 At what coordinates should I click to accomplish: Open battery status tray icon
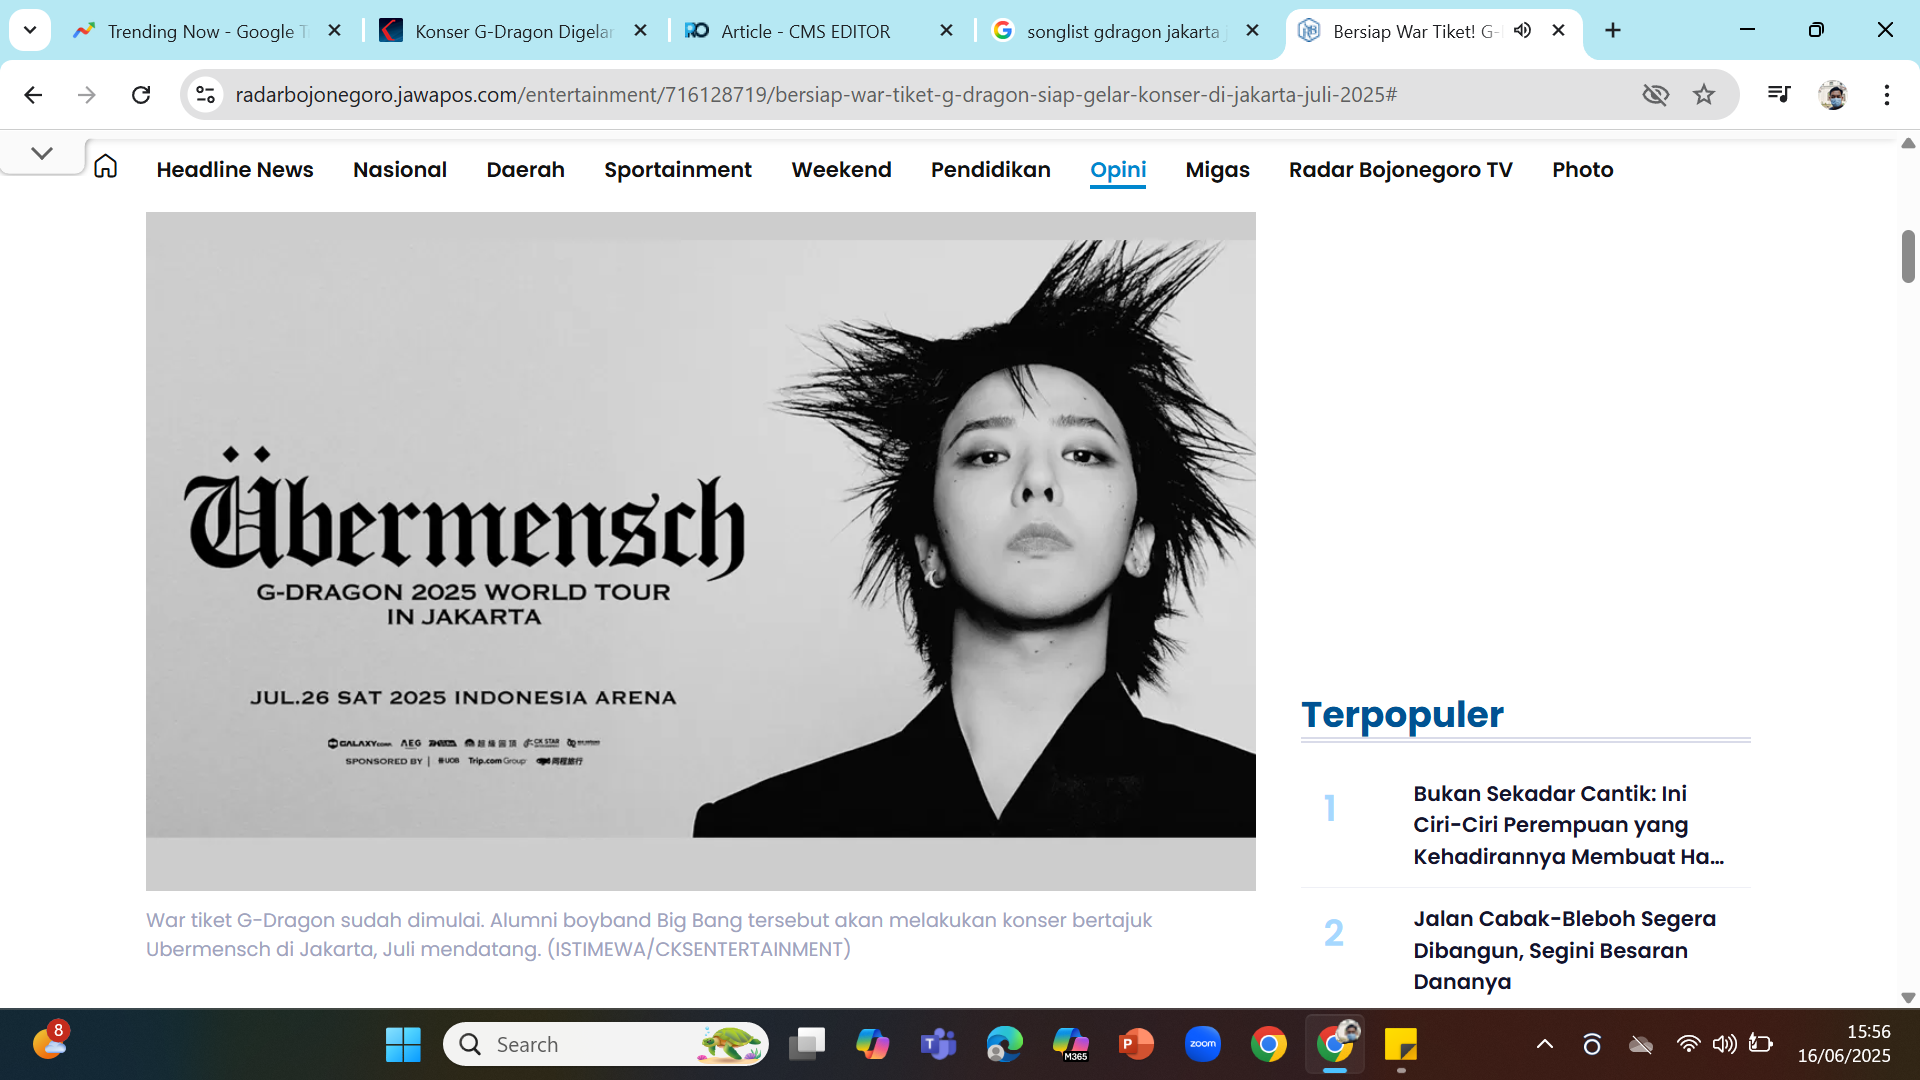tap(1761, 1044)
